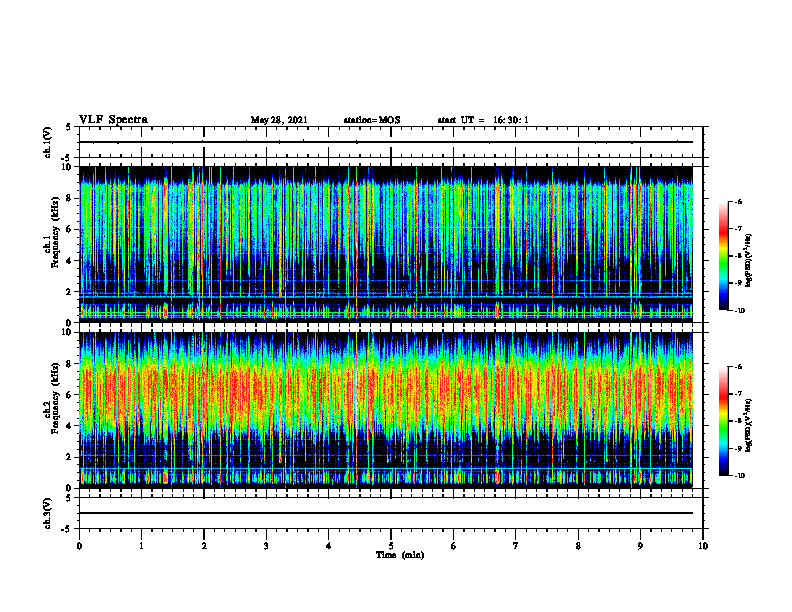Click time axis tick label "9"
Screen dimensions: 792x612
(x=640, y=546)
